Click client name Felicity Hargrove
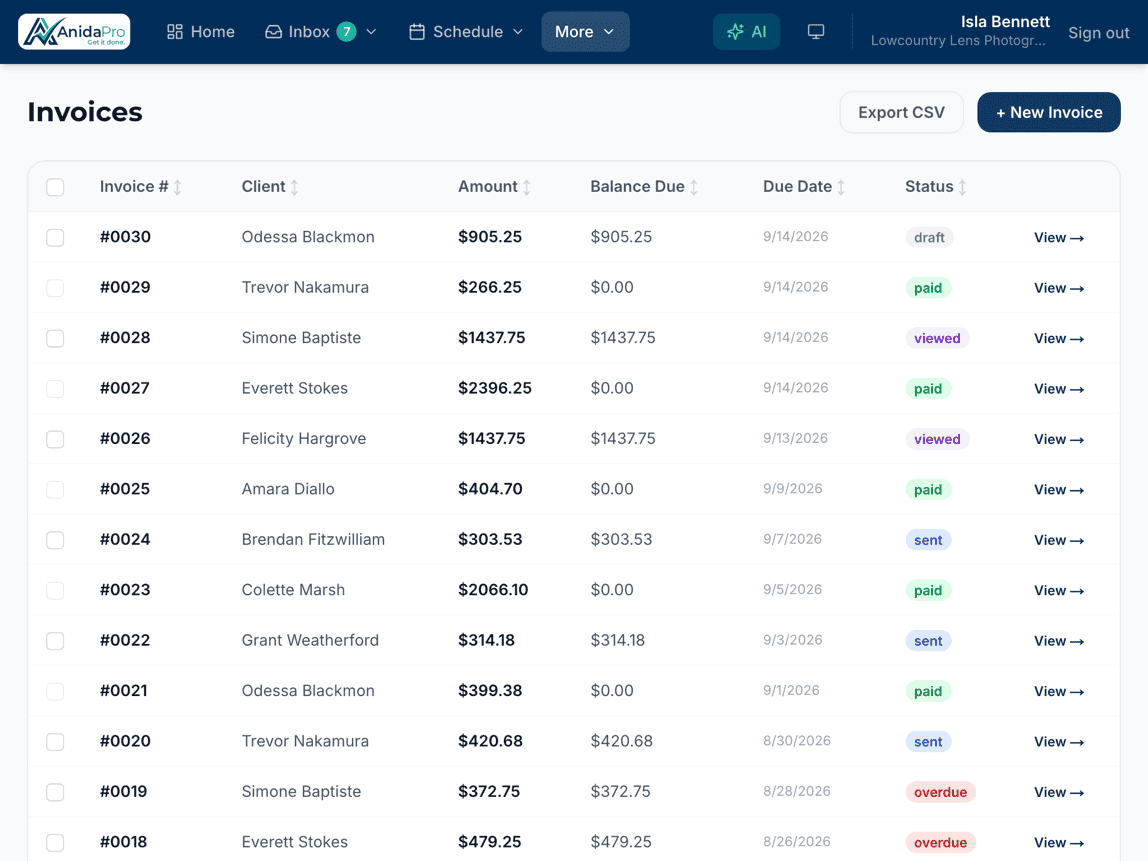 [304, 439]
